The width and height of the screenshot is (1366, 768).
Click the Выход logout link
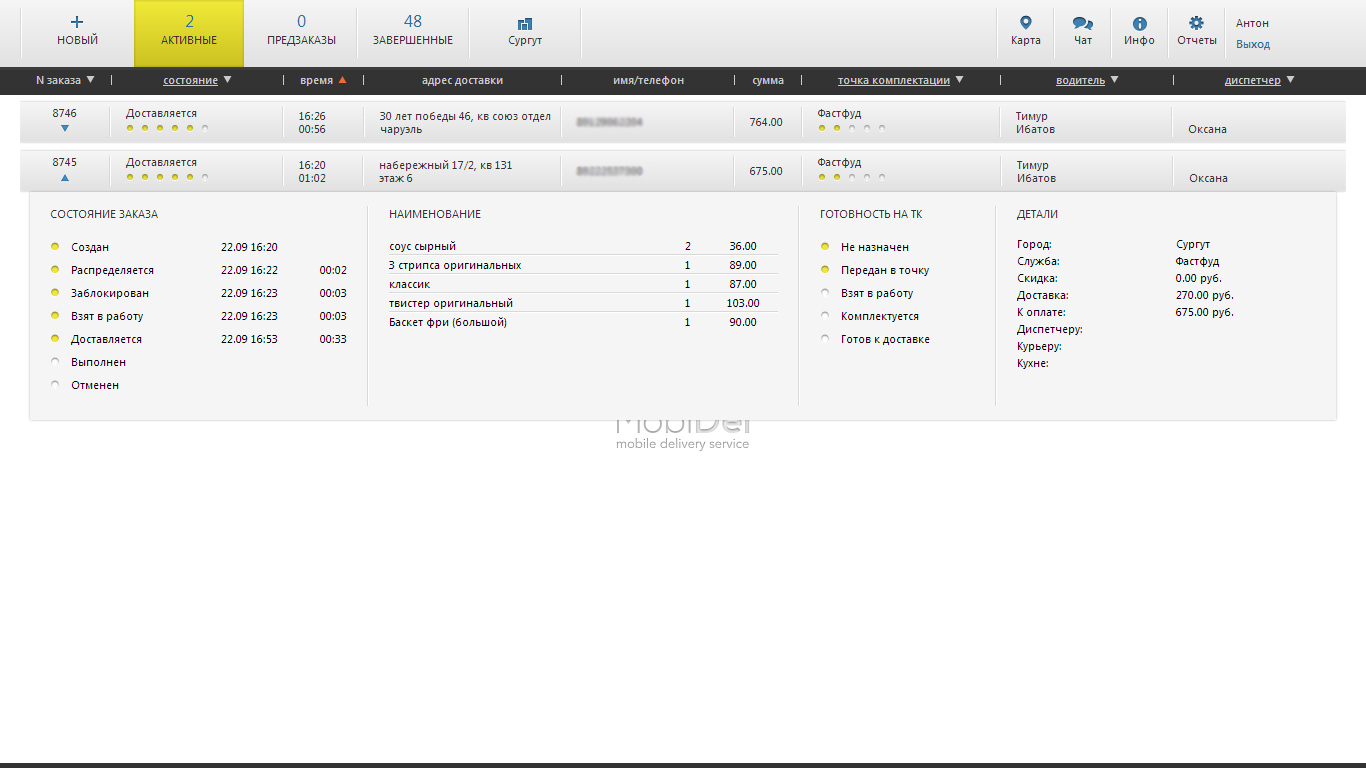click(x=1253, y=44)
